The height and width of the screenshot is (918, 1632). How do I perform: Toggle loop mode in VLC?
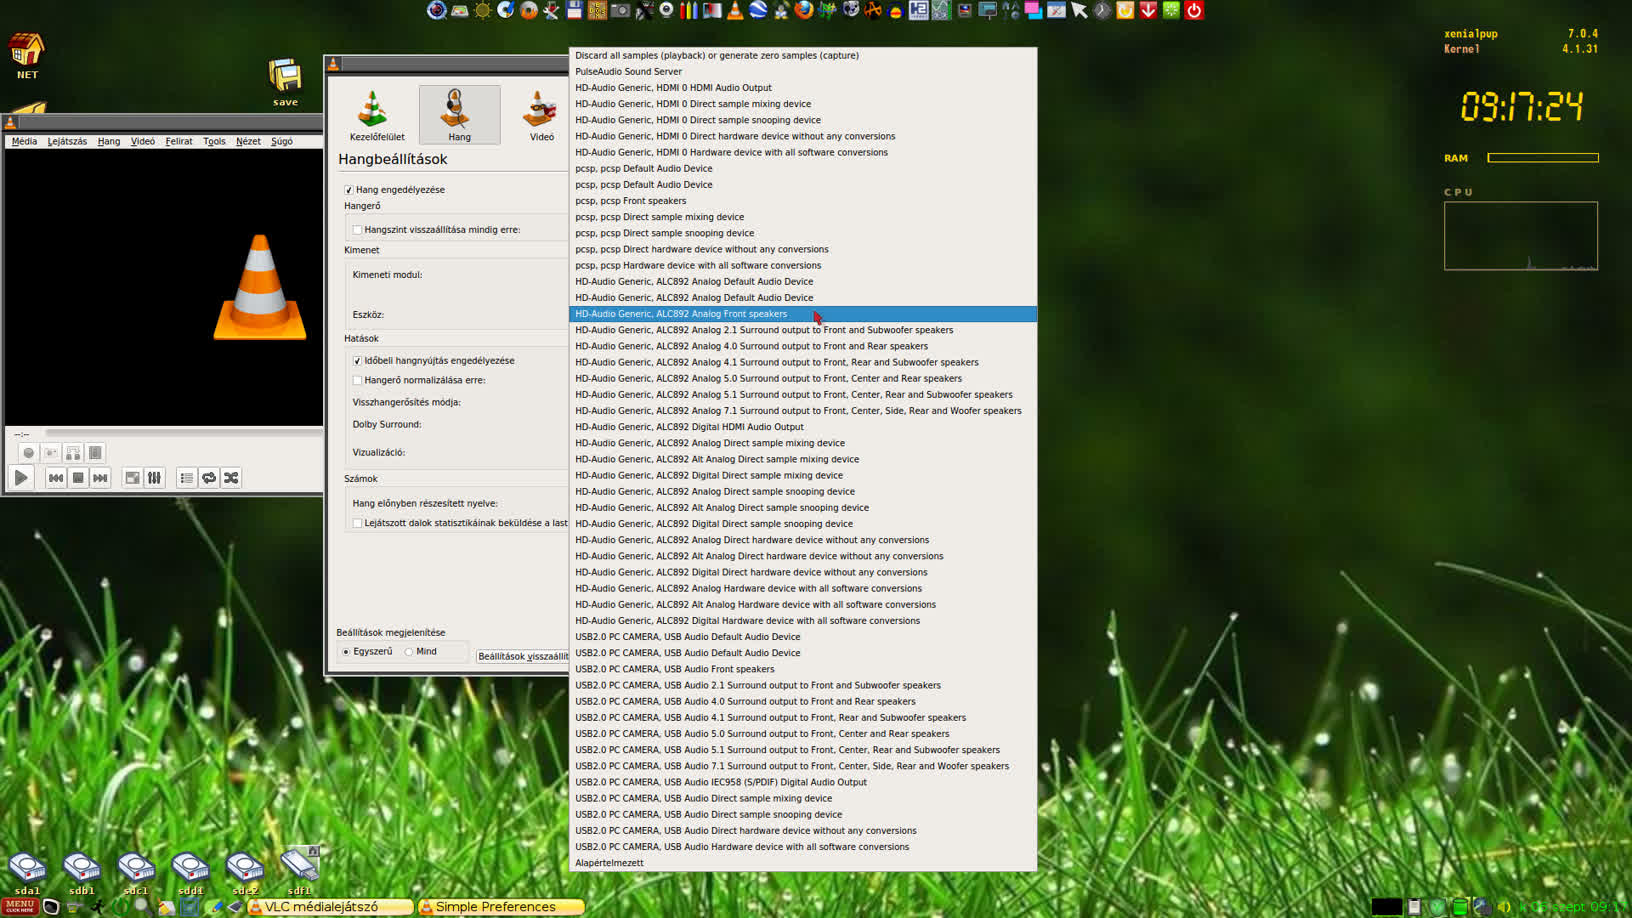tap(209, 478)
